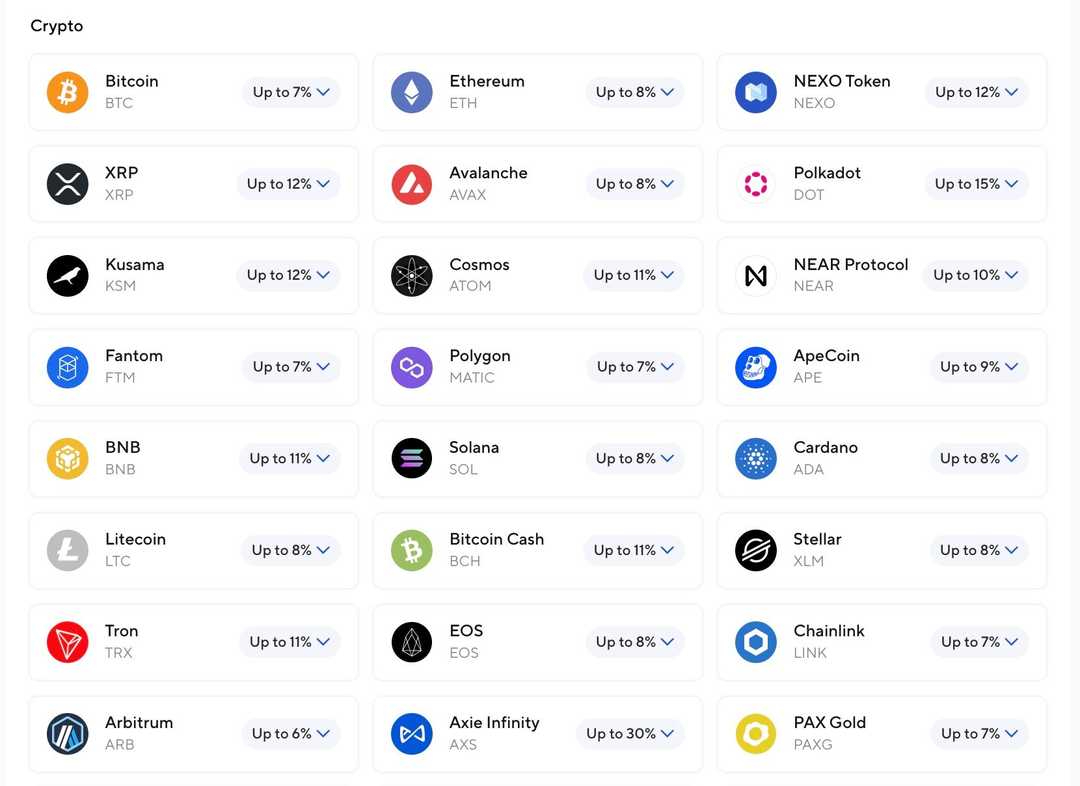Click the Cosmos atom logo icon

(x=412, y=275)
